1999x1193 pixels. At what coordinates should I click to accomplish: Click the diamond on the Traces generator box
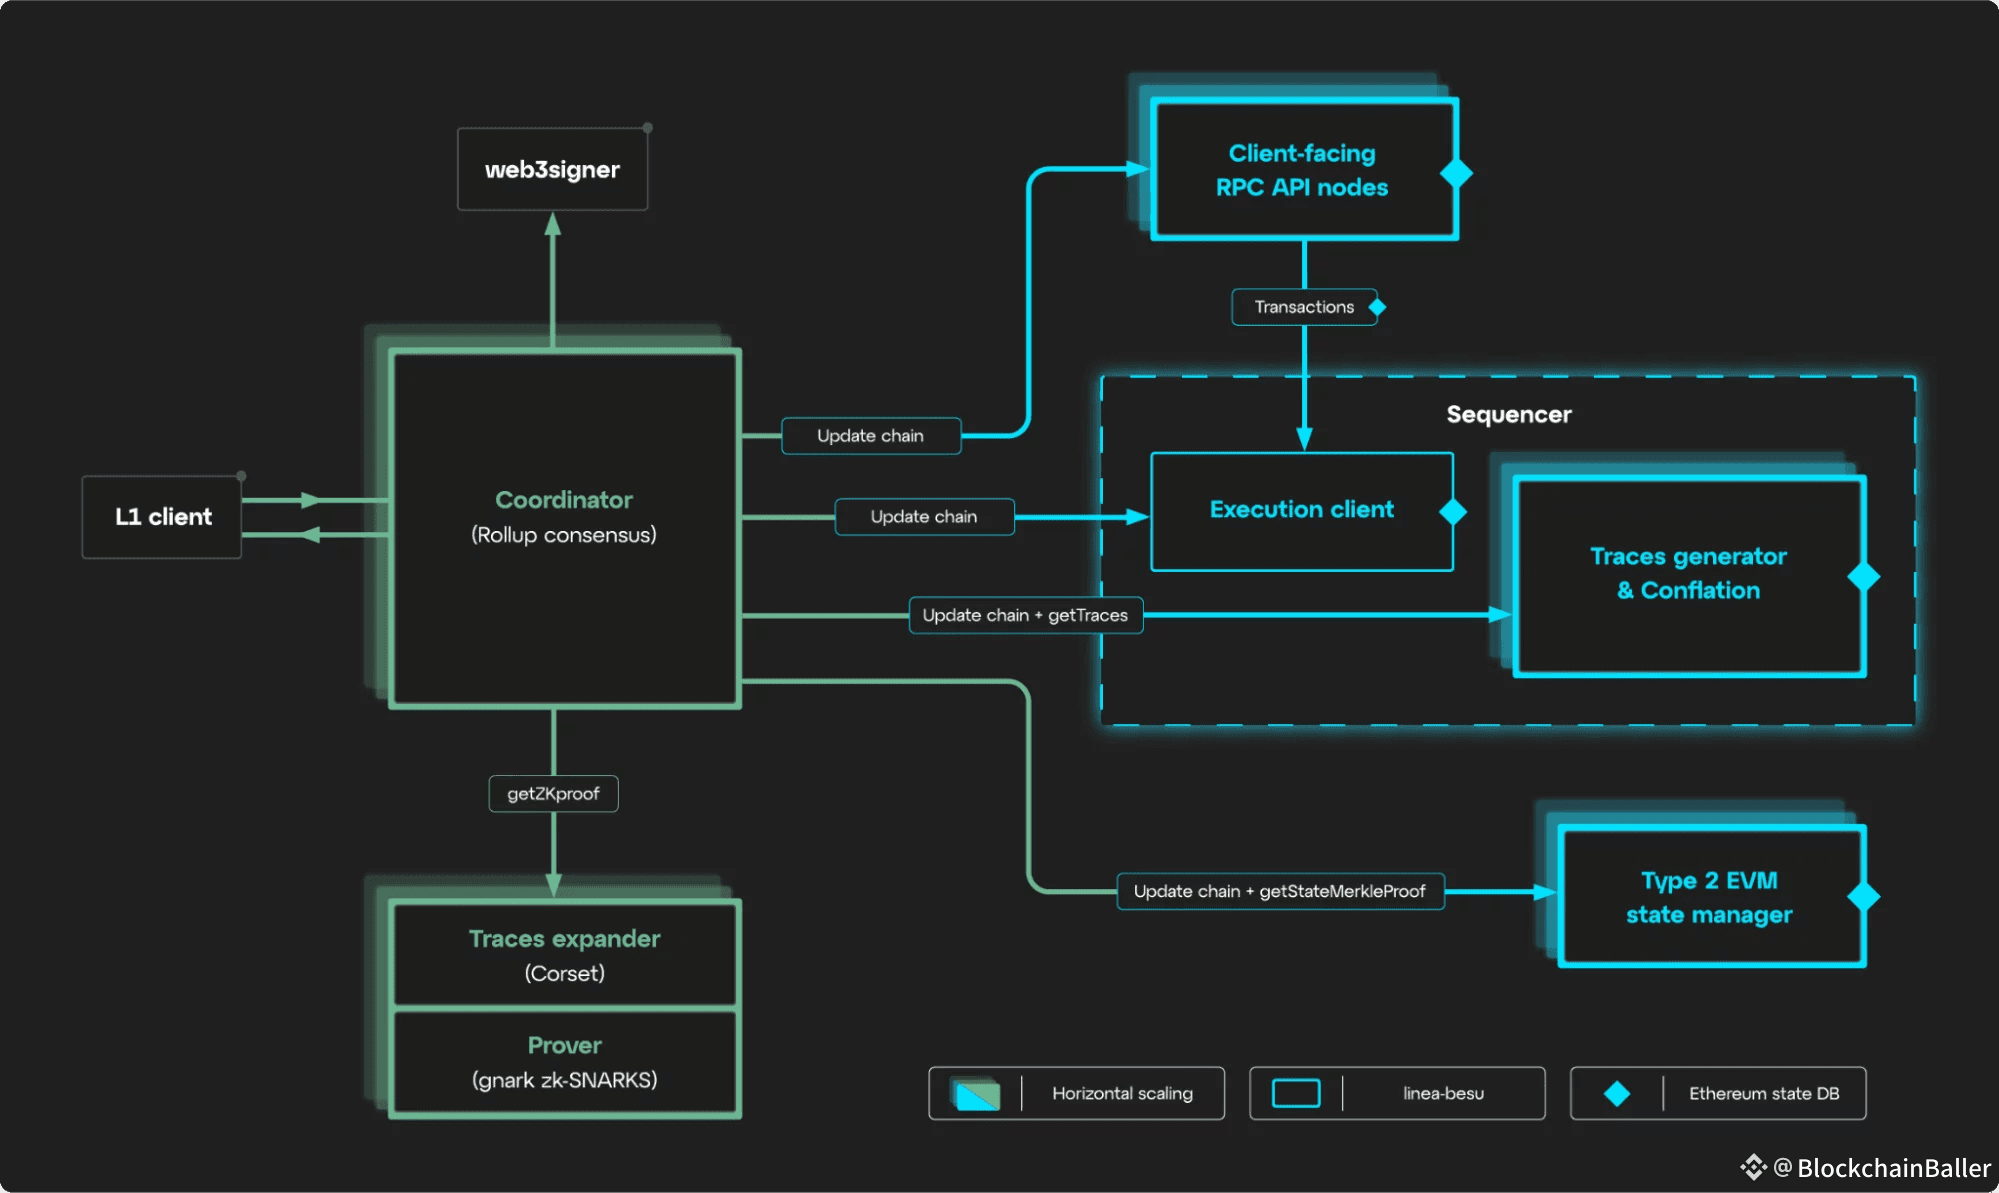pyautogui.click(x=1863, y=577)
